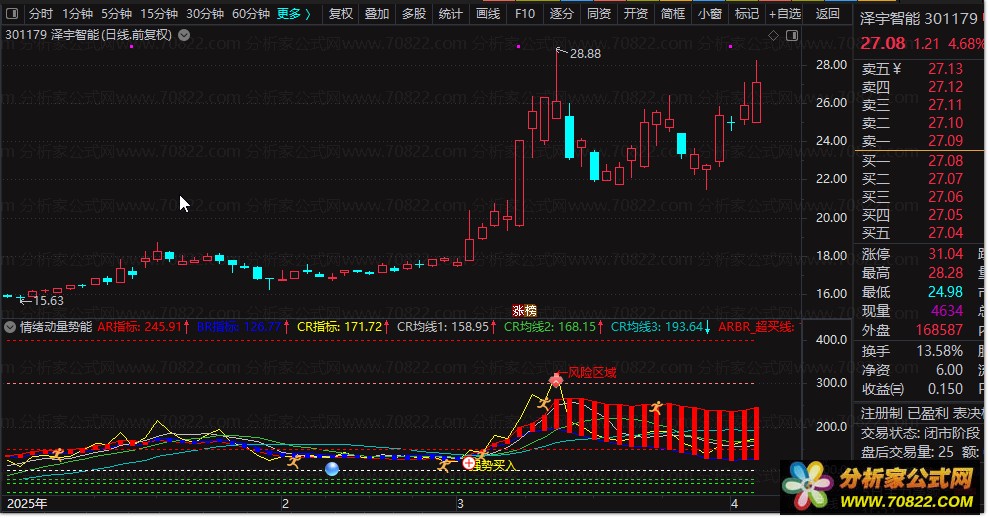
Task: Toggle 复权 price adjustment
Action: (341, 14)
